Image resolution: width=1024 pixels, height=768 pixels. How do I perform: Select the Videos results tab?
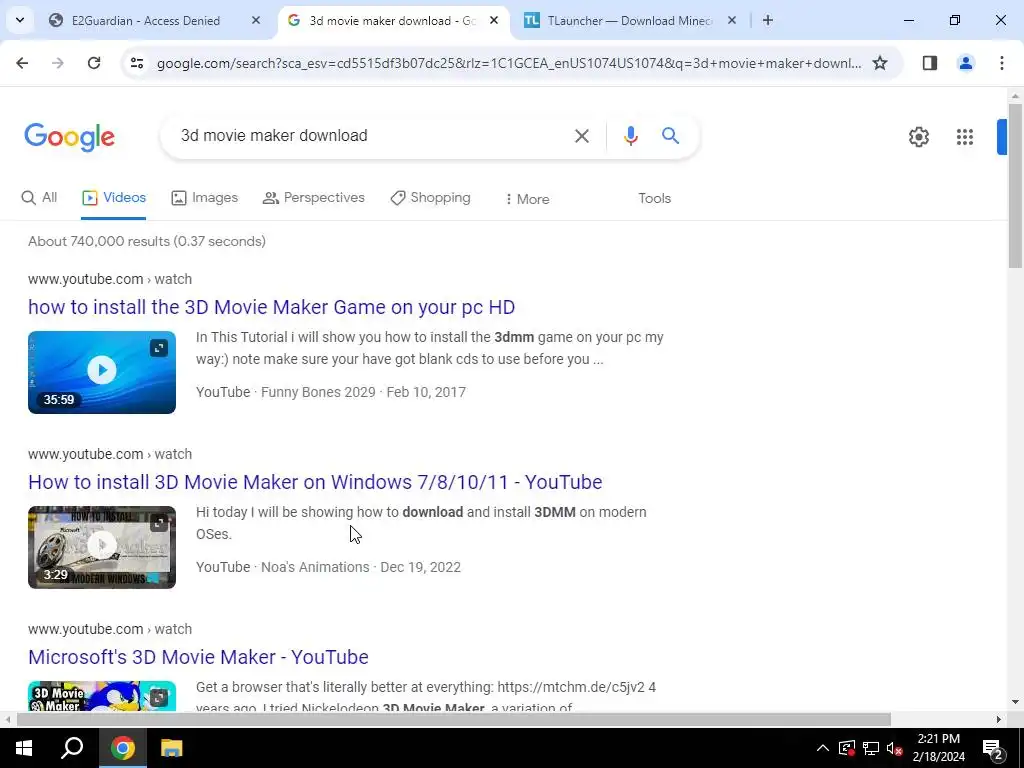(114, 198)
